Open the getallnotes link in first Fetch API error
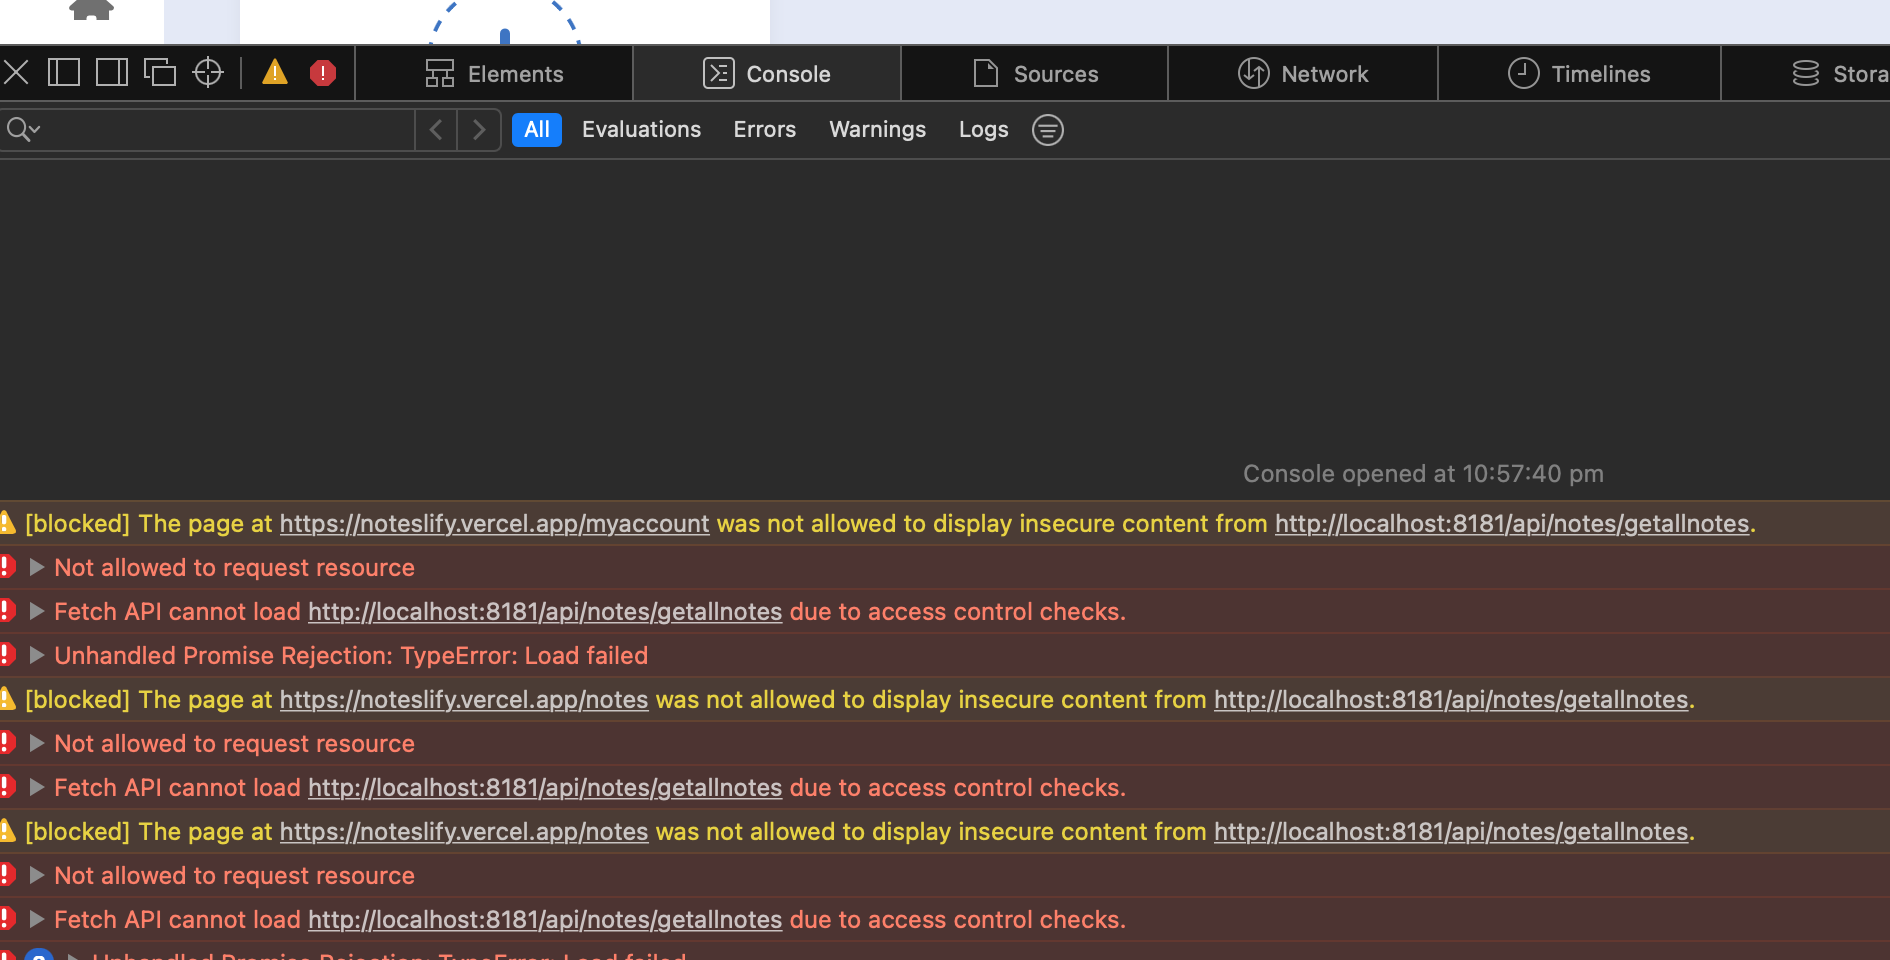Viewport: 1890px width, 960px height. 545,612
